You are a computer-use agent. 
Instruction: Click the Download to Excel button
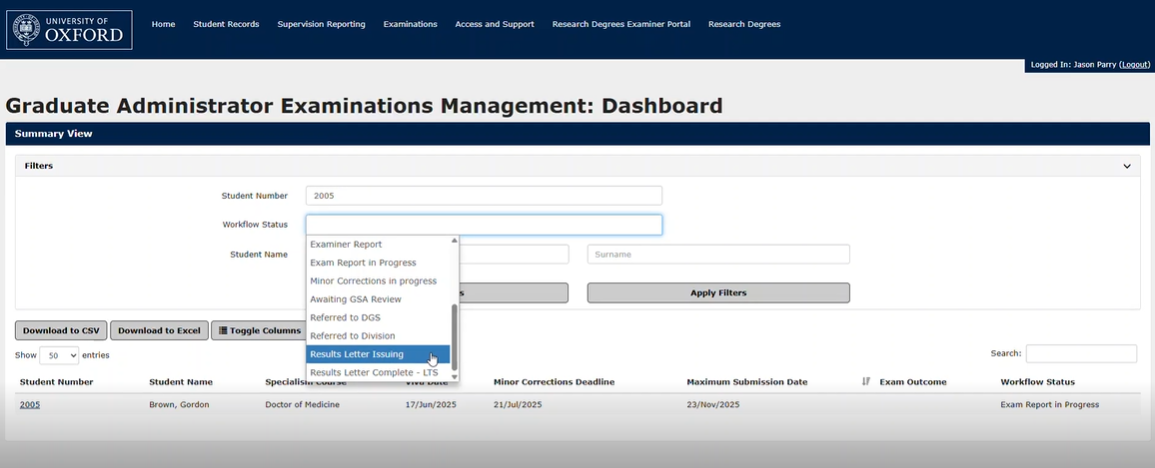159,331
